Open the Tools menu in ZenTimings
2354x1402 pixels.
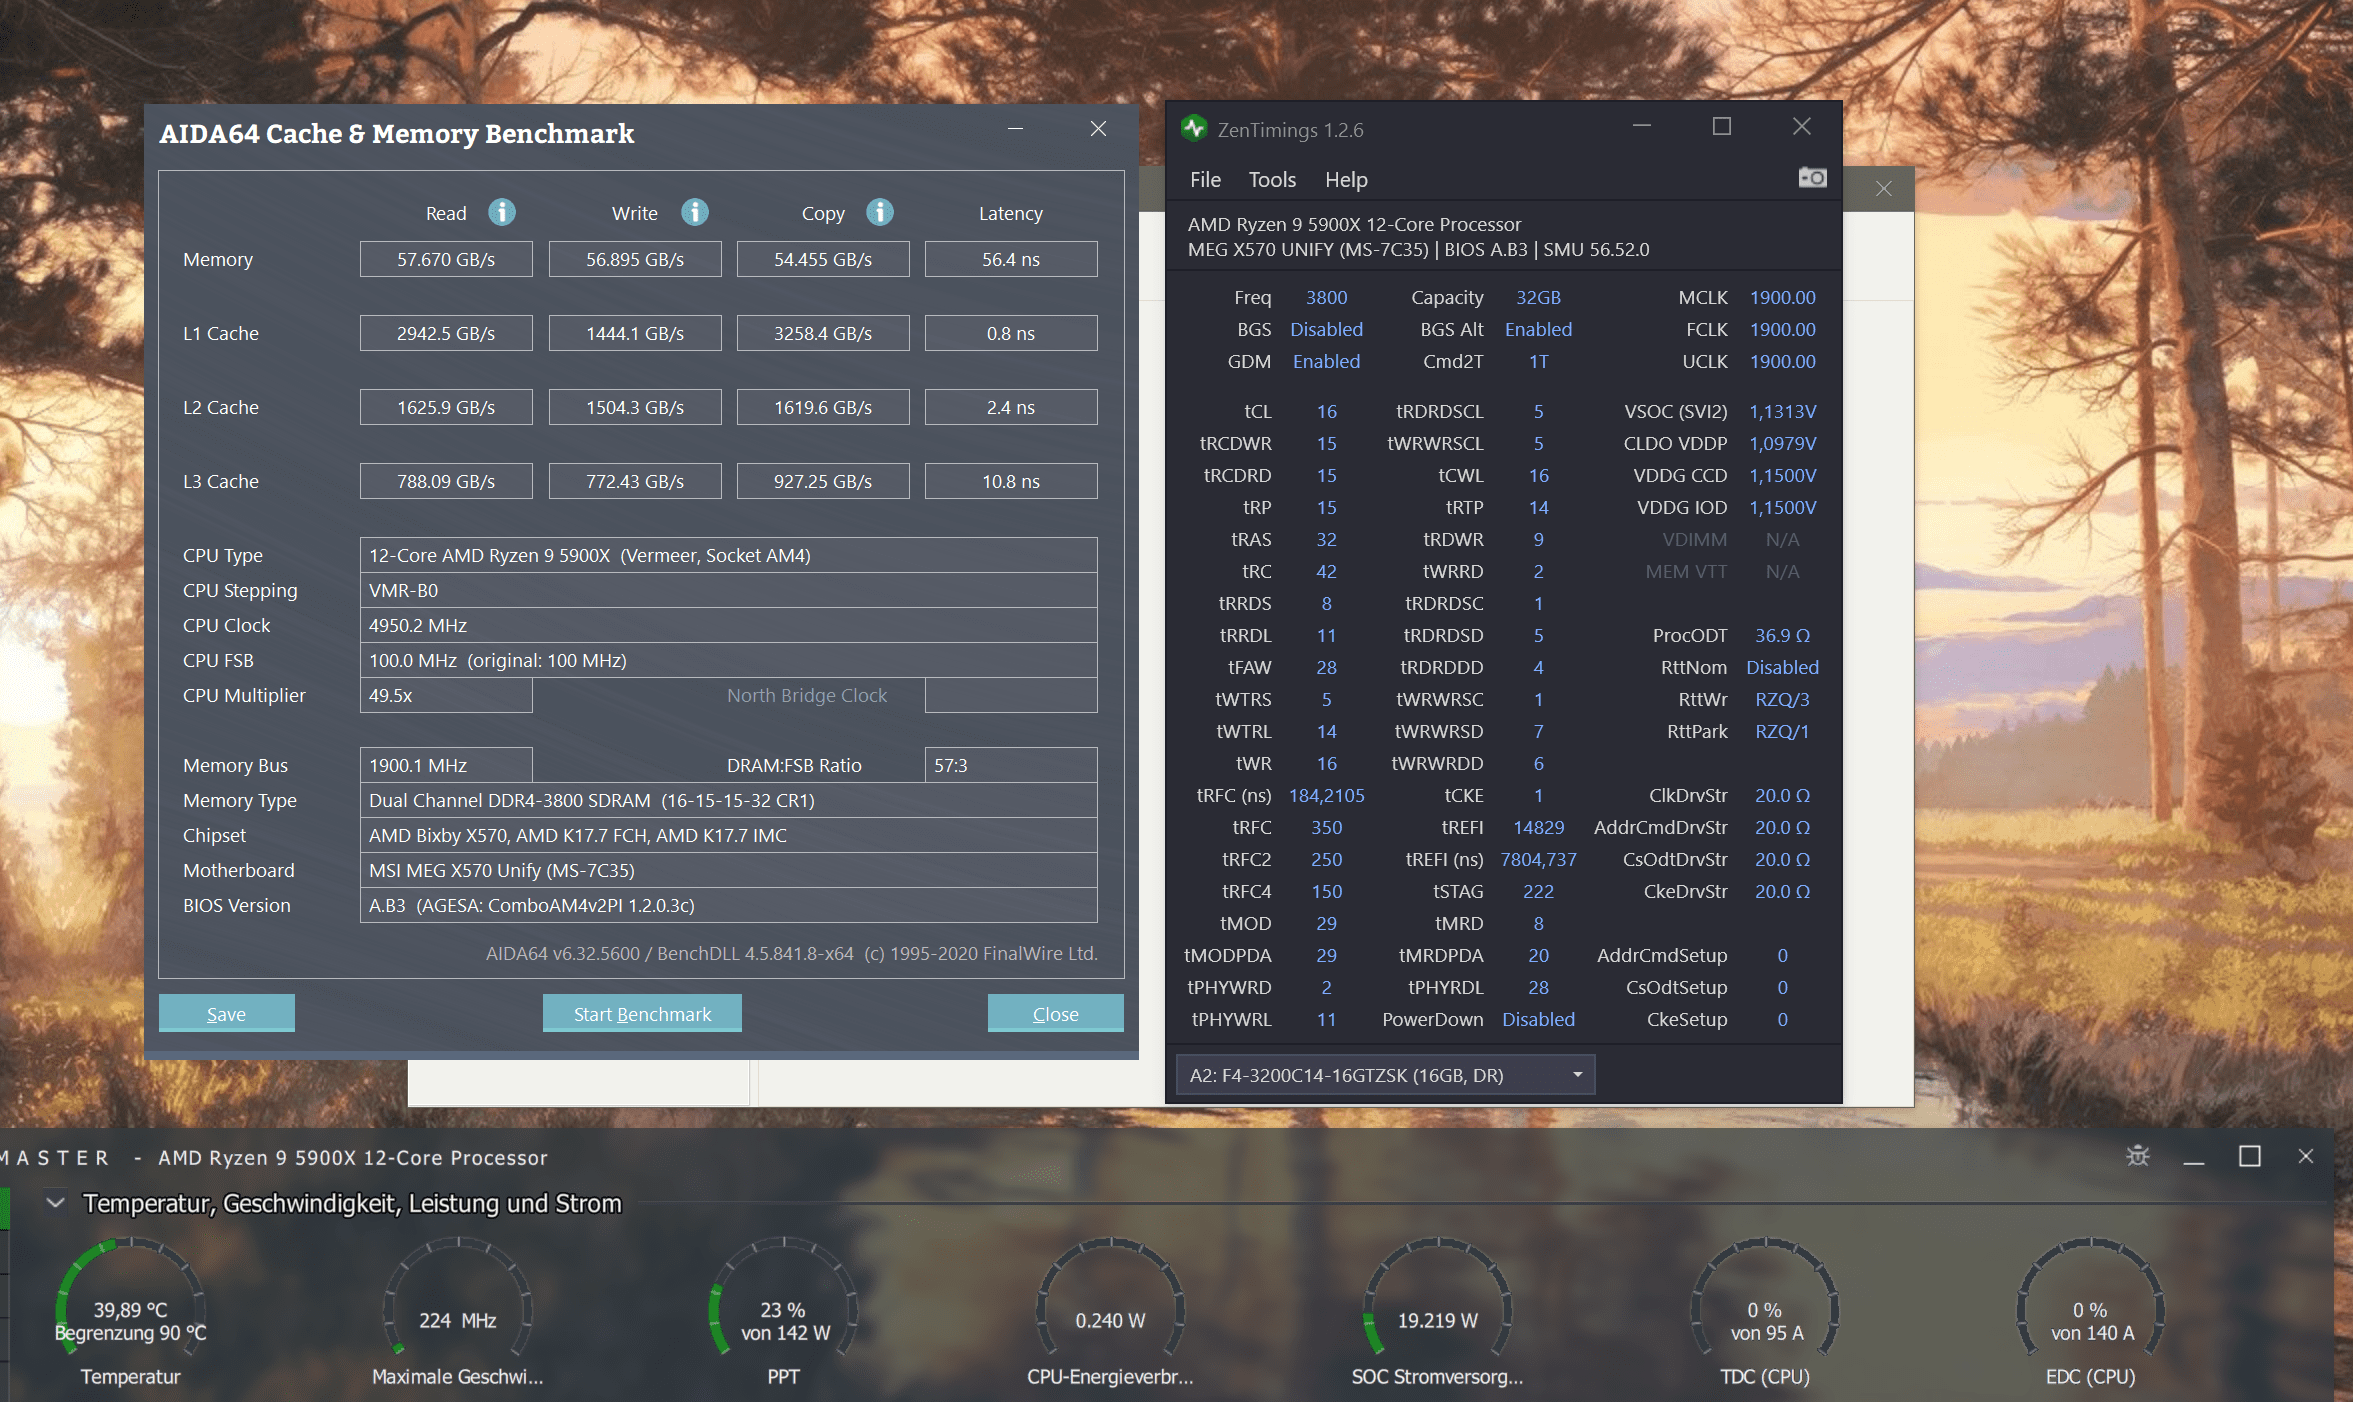(x=1272, y=179)
